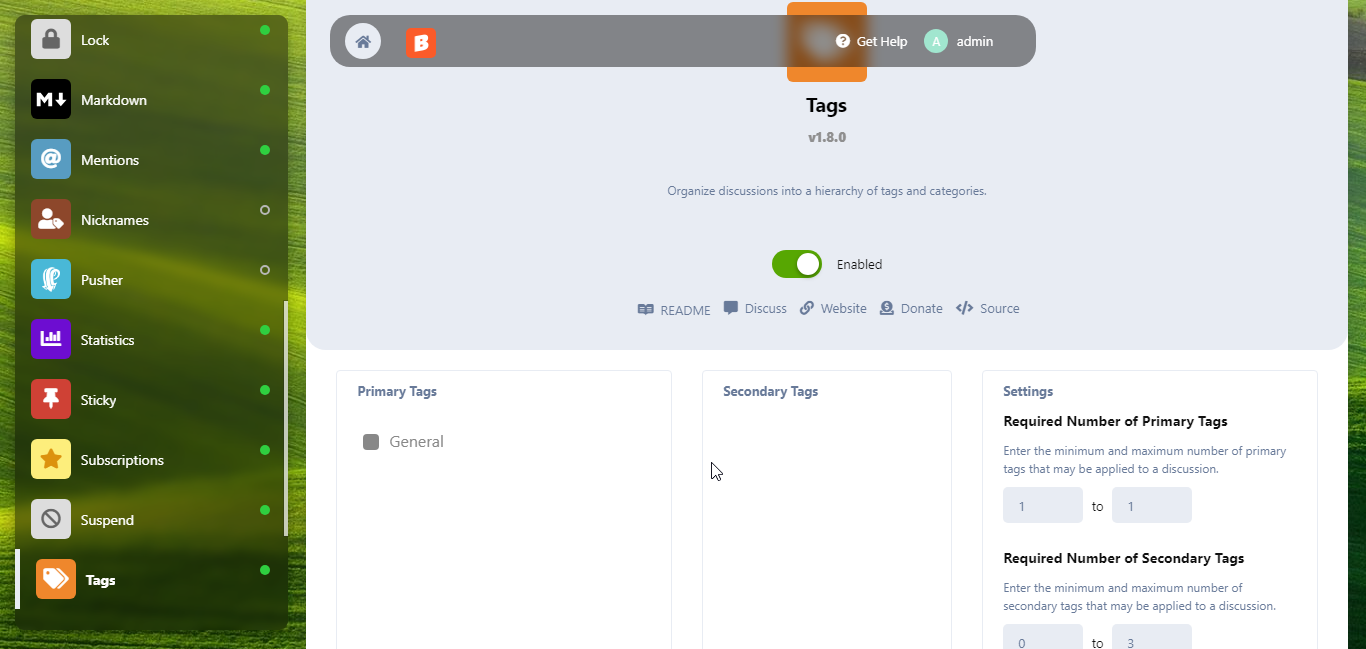Select the Pusher feather icon
The image size is (1366, 649).
tap(51, 279)
